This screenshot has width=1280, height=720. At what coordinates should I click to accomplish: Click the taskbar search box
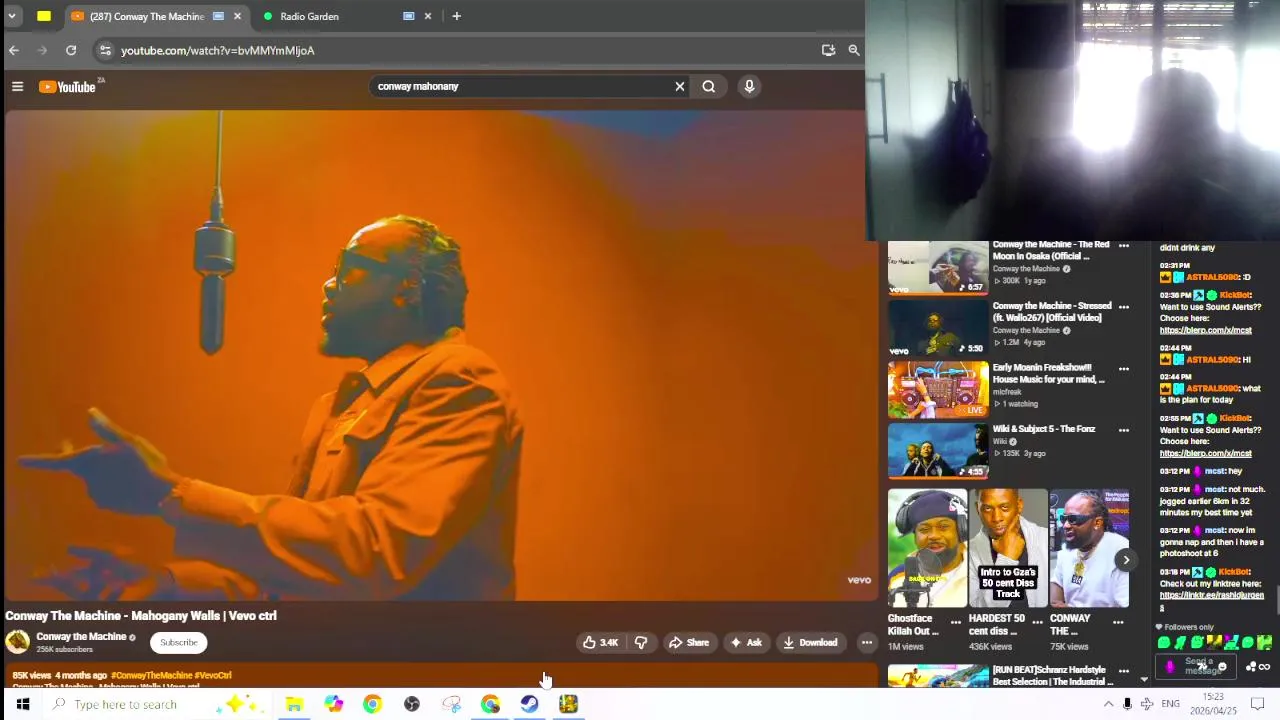click(155, 704)
